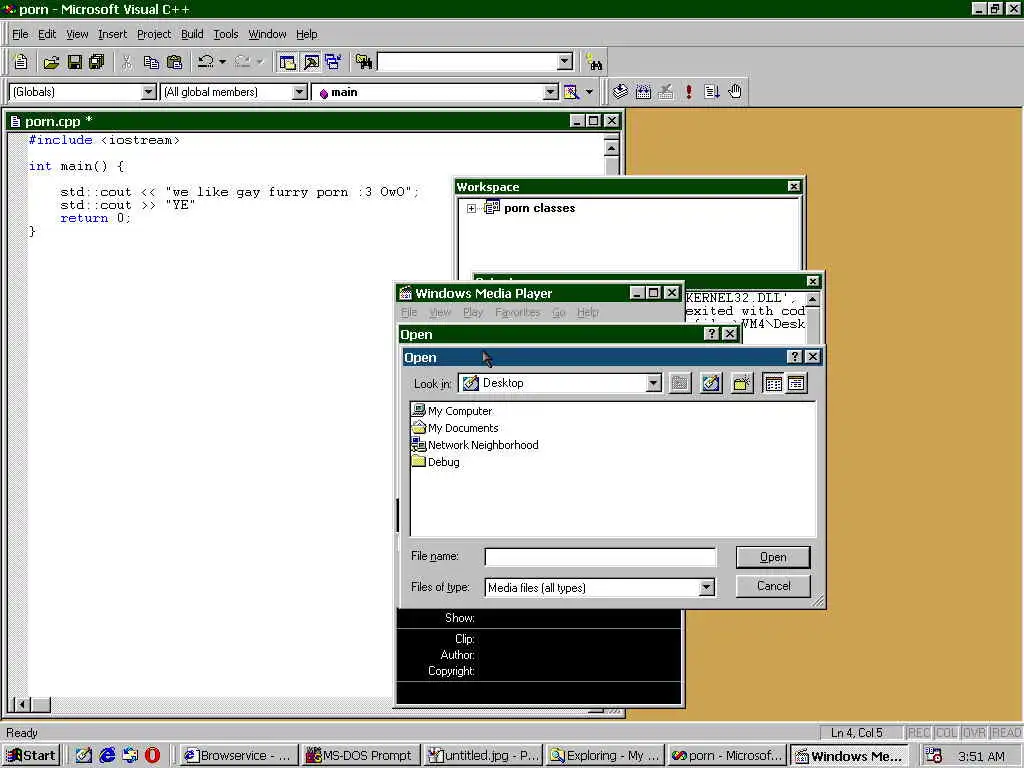Click the File name input field
Viewport: 1024px width, 768px height.
(x=600, y=557)
